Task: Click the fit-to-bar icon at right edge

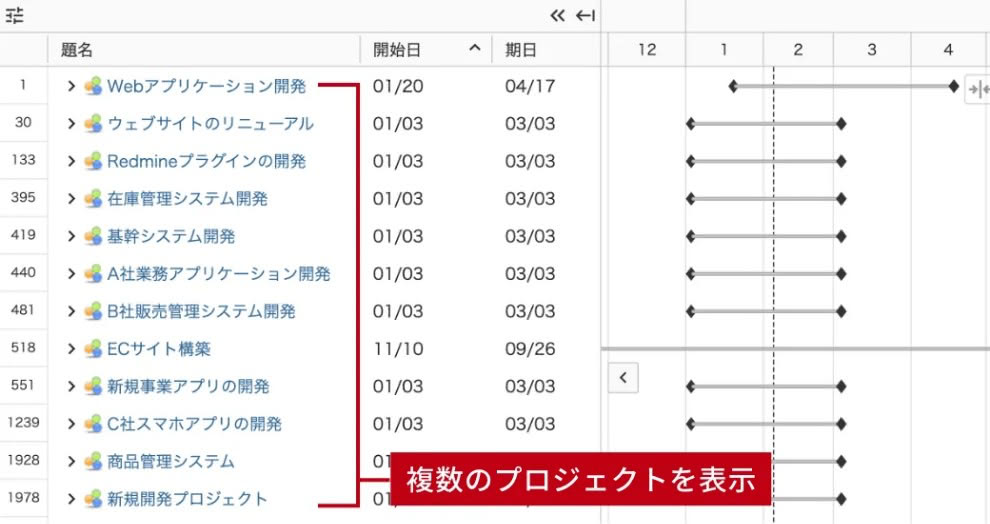Action: pos(977,91)
